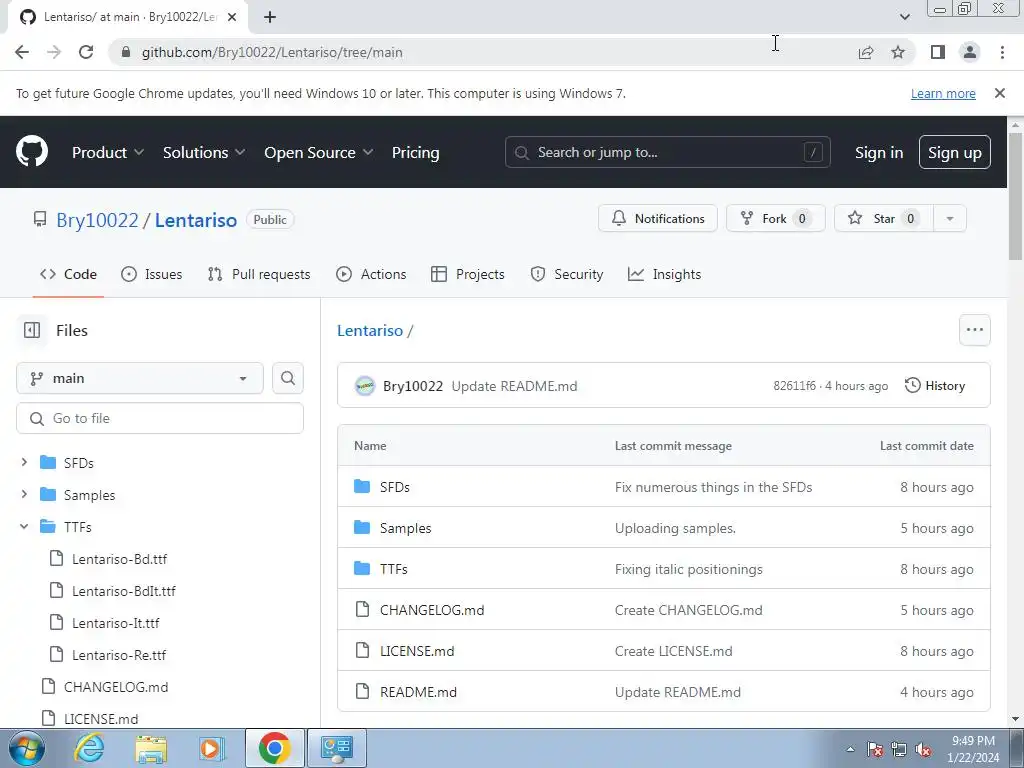Open the Chrome profile avatar icon
1024x768 pixels.
pos(970,52)
